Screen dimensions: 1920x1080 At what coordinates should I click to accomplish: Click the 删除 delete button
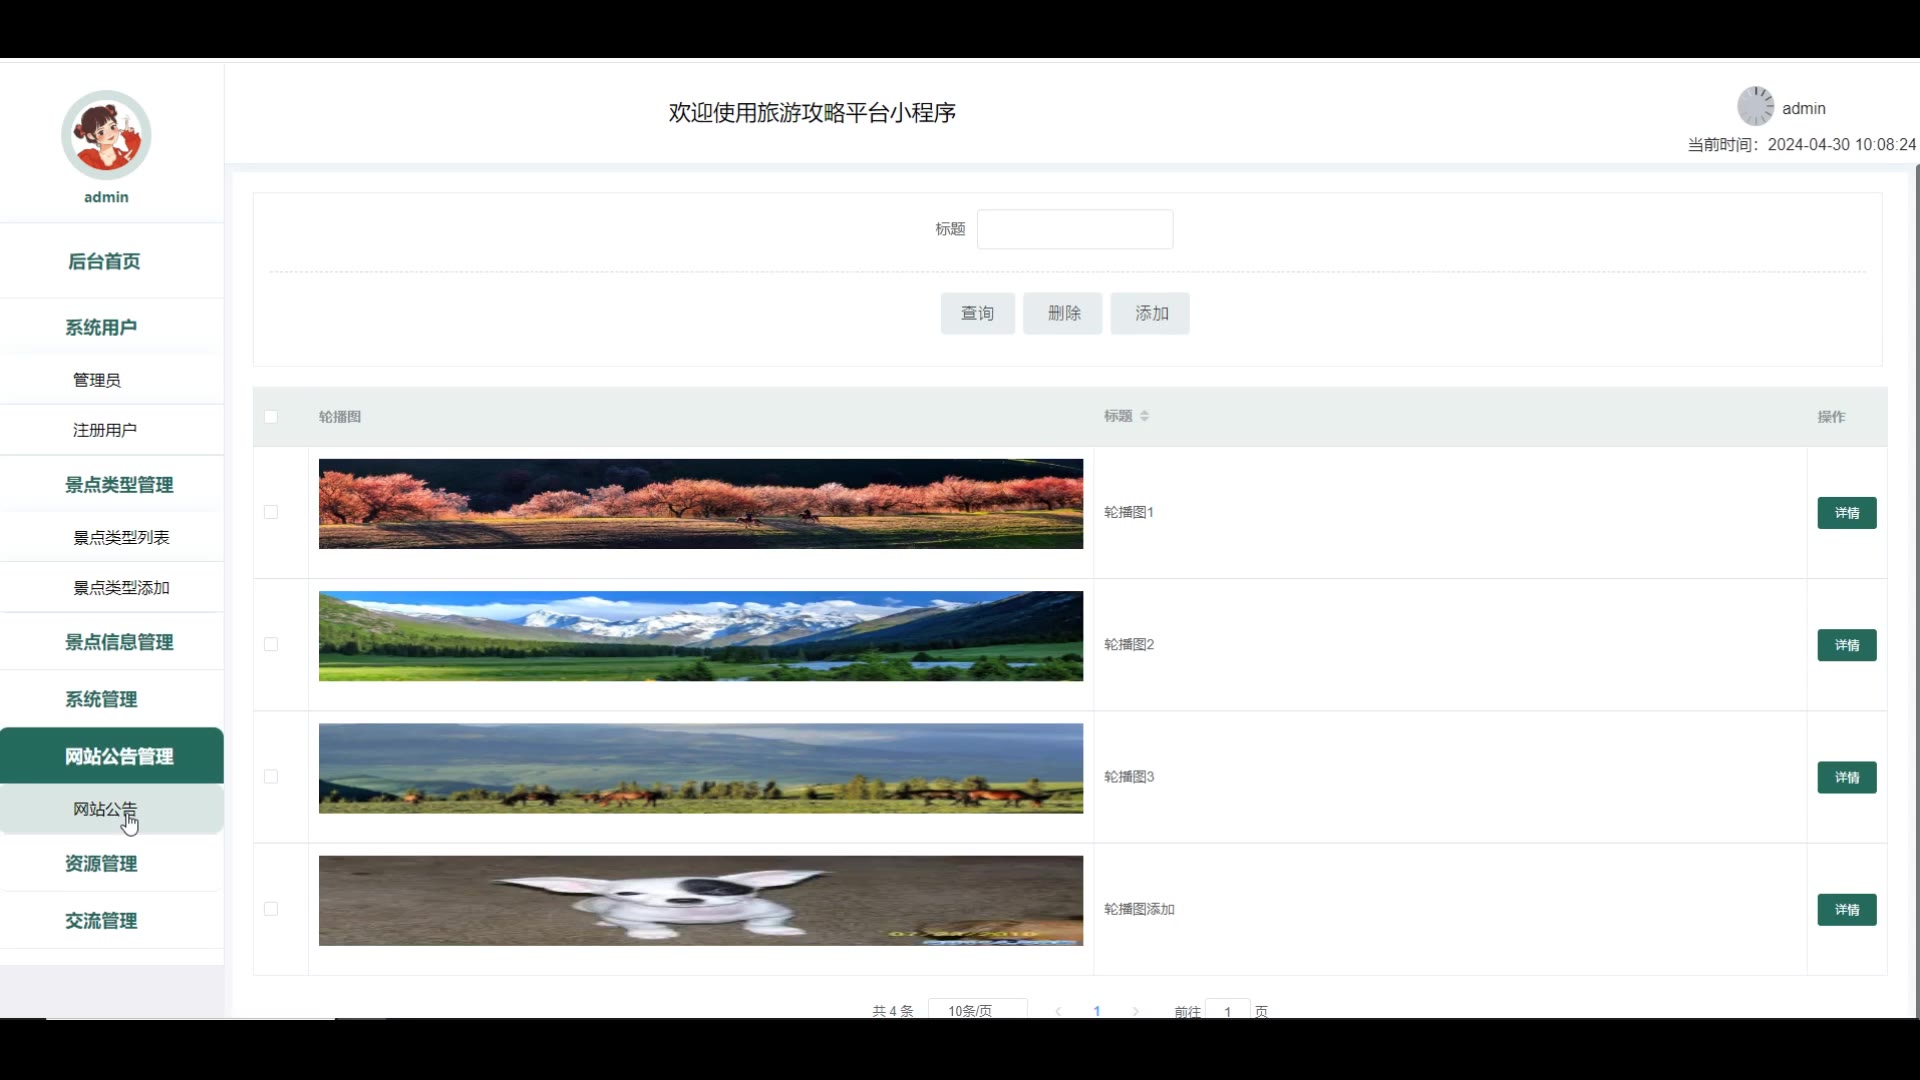[x=1063, y=313]
